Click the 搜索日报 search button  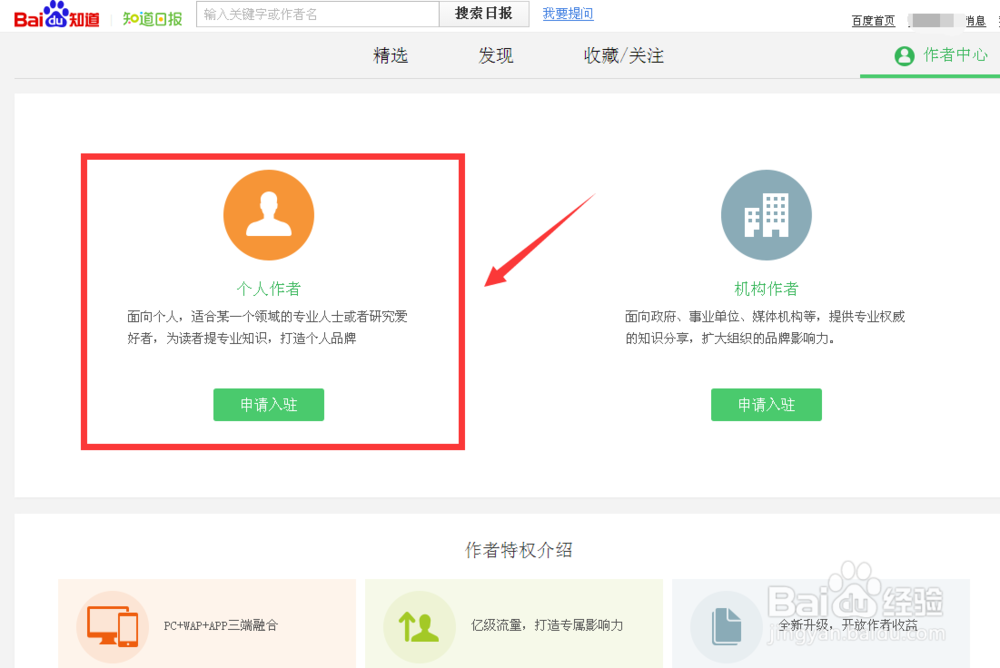(484, 14)
